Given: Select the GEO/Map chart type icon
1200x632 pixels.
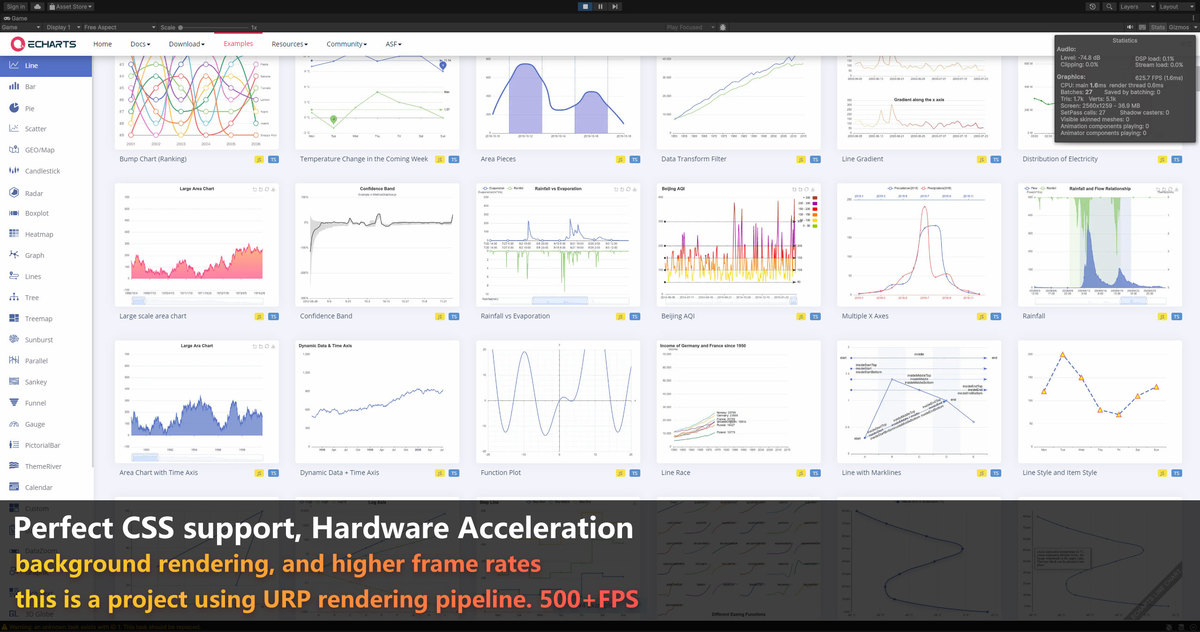Looking at the screenshot, I should click(x=13, y=150).
